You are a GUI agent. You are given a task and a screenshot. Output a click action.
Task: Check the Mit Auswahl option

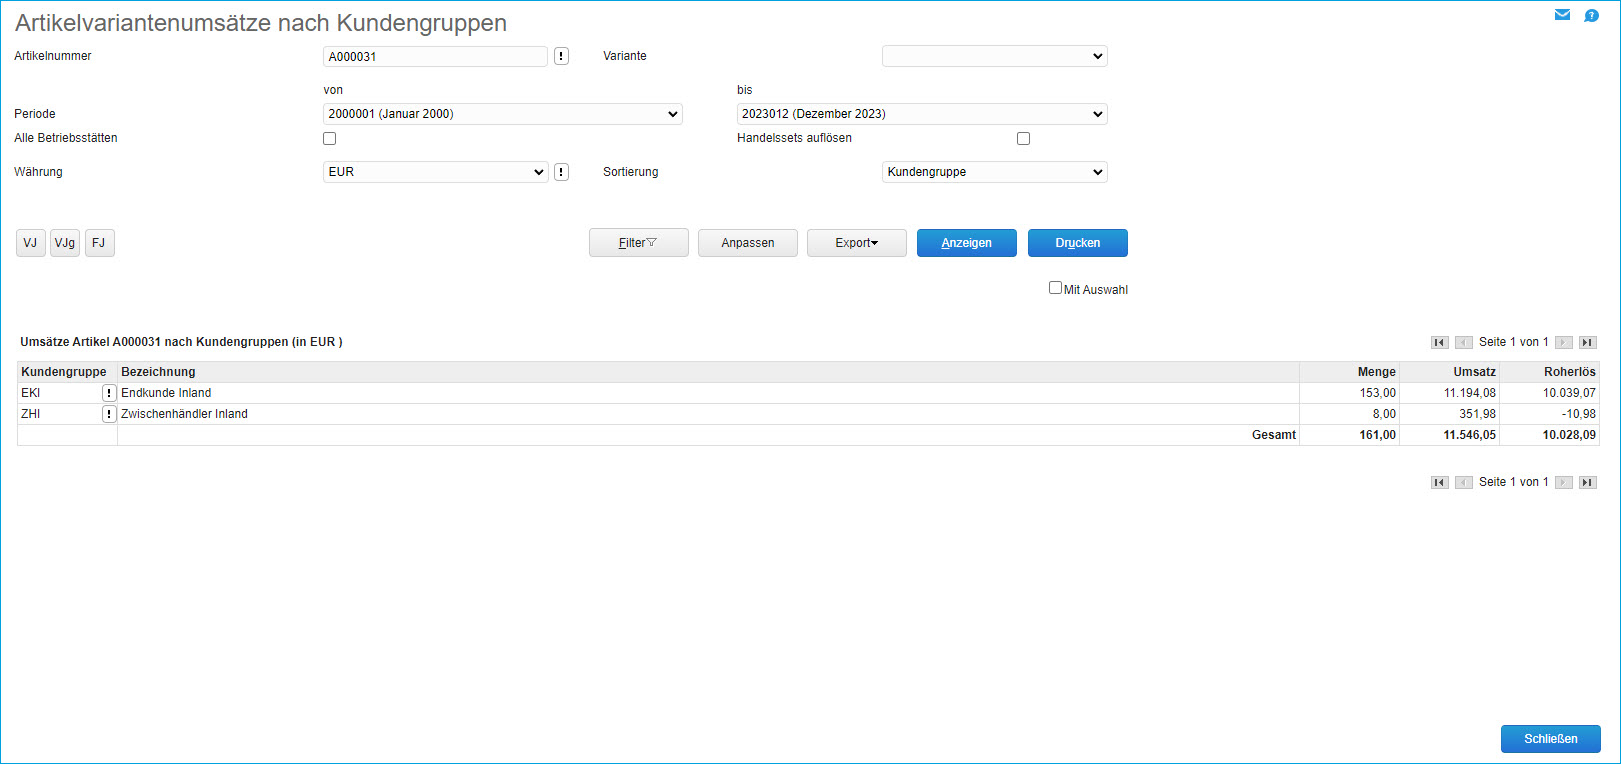[x=1055, y=288]
